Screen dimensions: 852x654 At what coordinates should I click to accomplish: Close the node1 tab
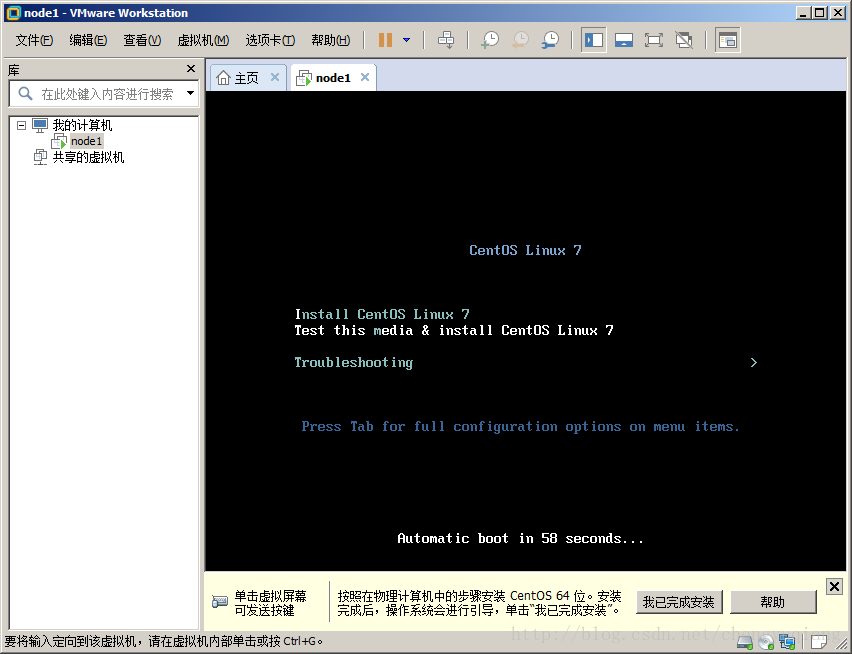365,77
